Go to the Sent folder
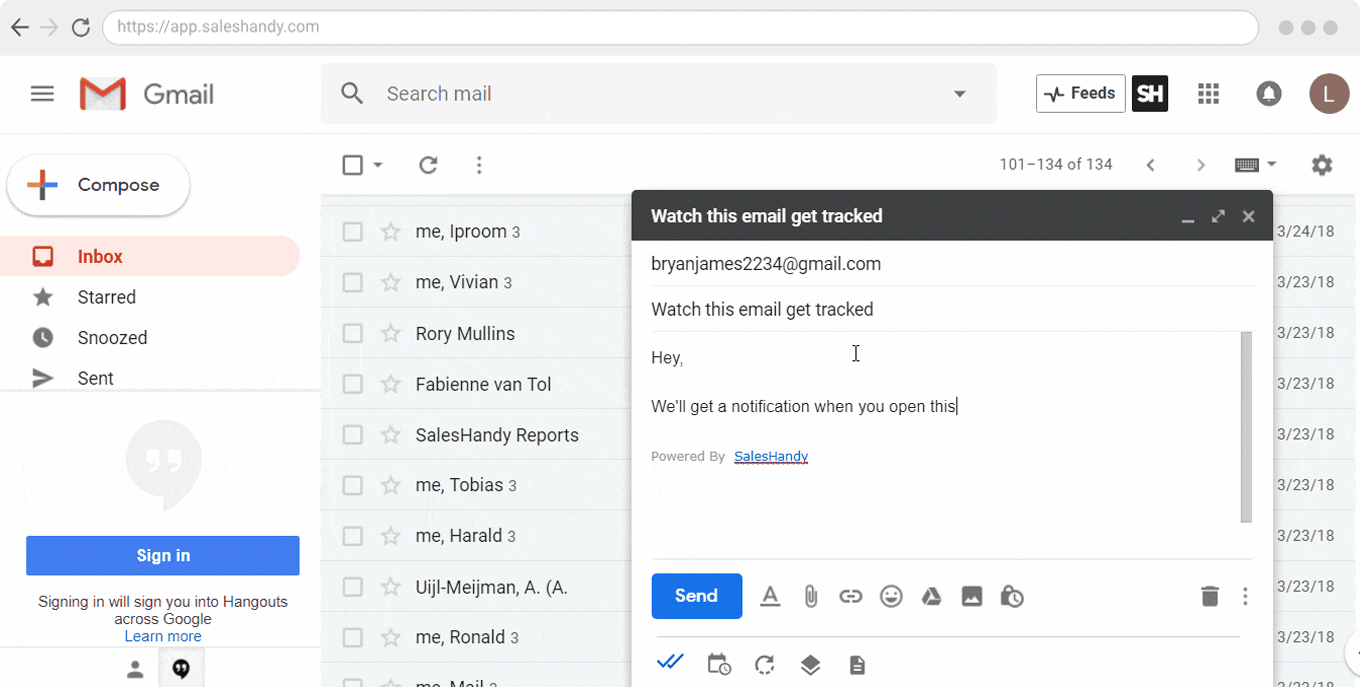Screen dimensions: 1360x687 pyautogui.click(x=95, y=378)
